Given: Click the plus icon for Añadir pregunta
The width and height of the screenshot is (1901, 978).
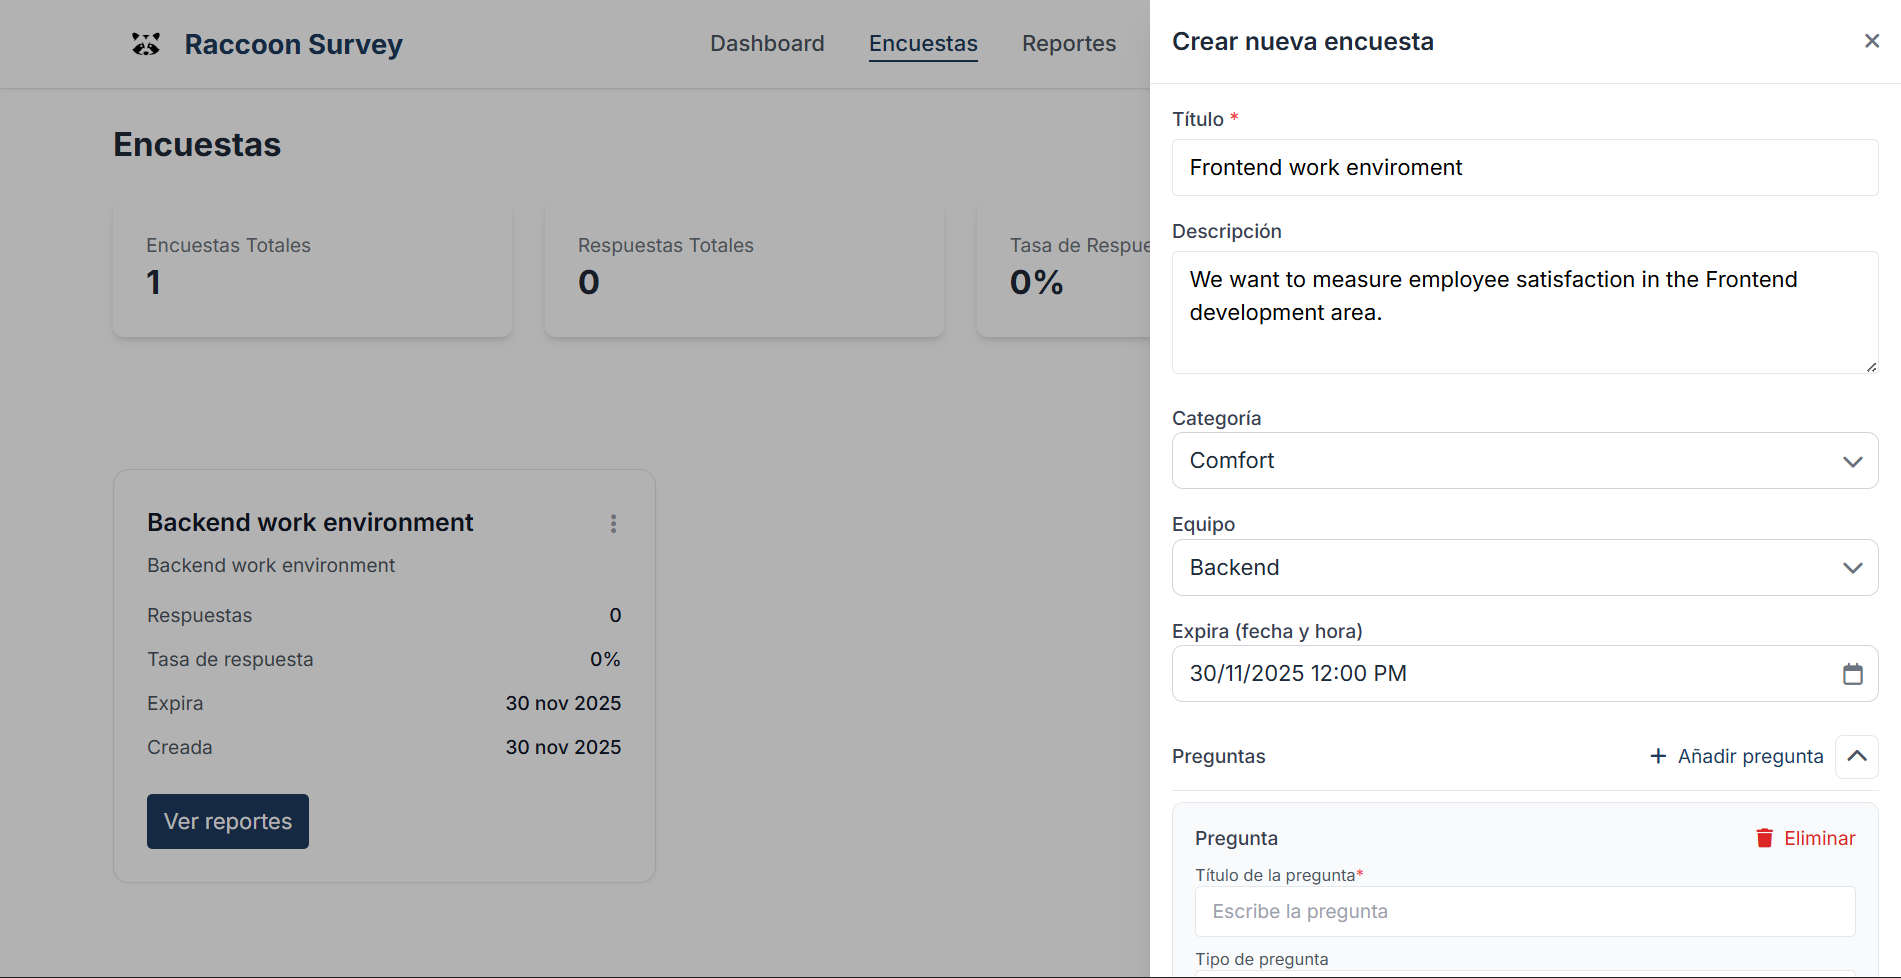Looking at the screenshot, I should point(1658,756).
